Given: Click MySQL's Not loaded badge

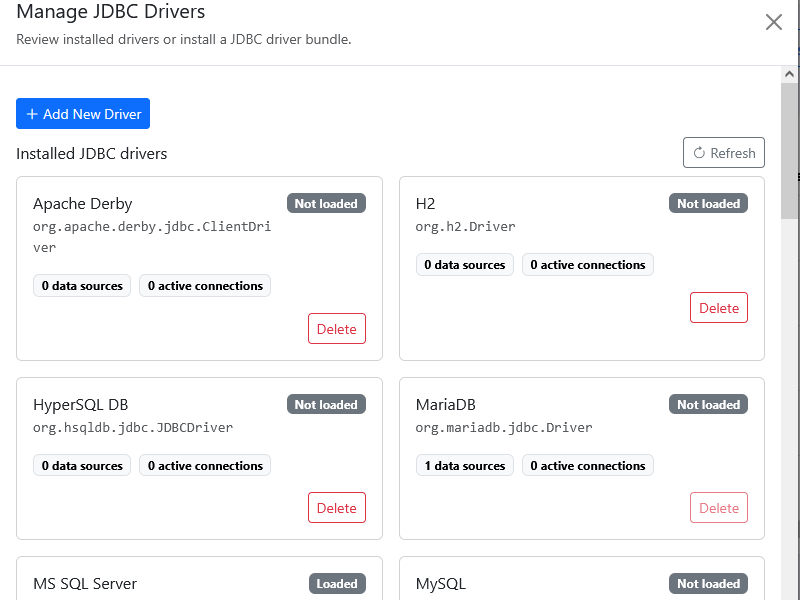Looking at the screenshot, I should point(708,584).
